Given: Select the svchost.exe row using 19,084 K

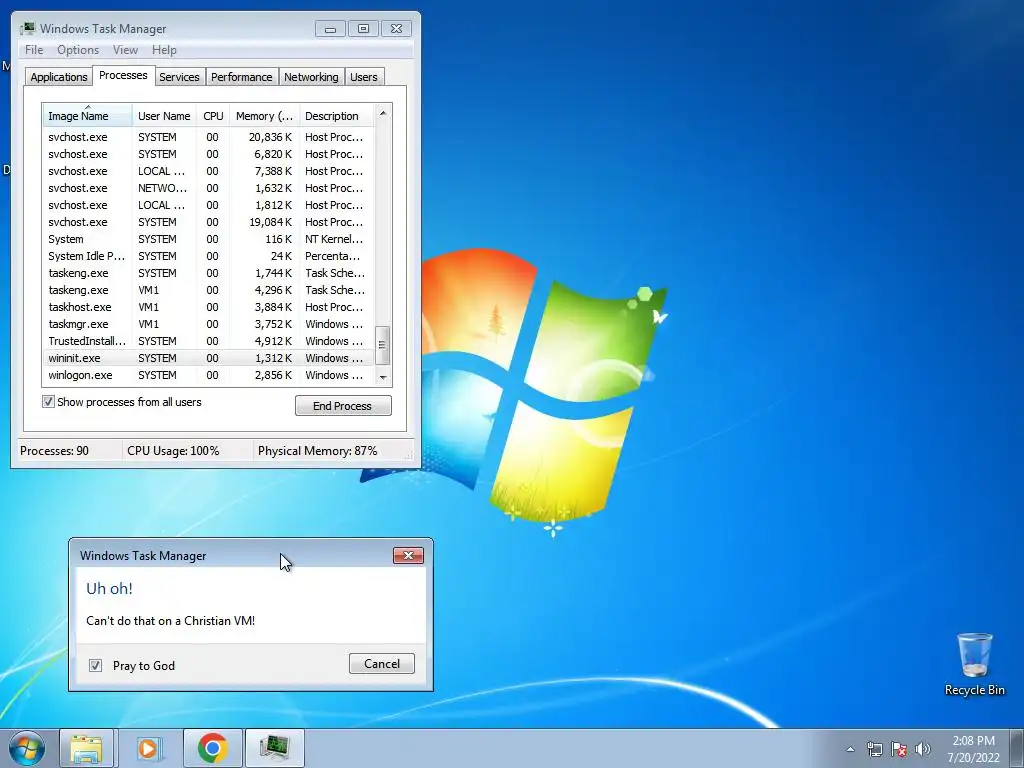Looking at the screenshot, I should pos(208,222).
